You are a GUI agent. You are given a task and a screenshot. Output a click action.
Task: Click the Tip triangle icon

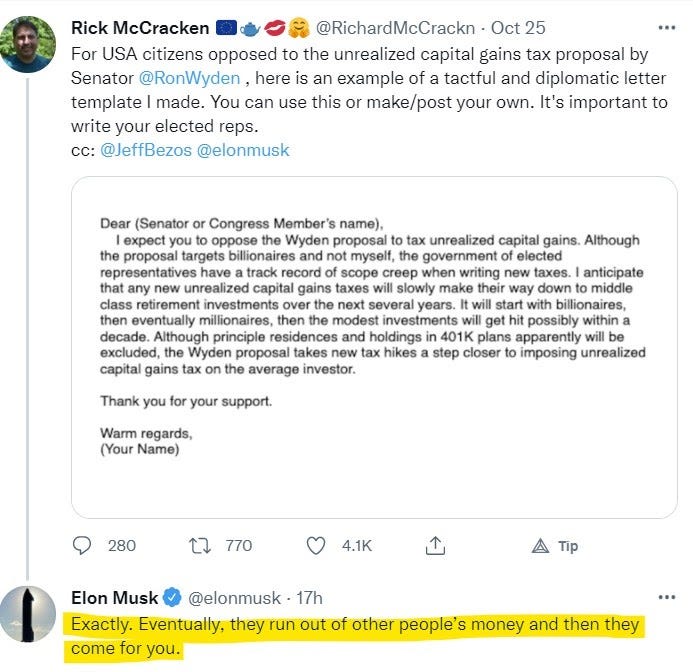click(x=540, y=546)
